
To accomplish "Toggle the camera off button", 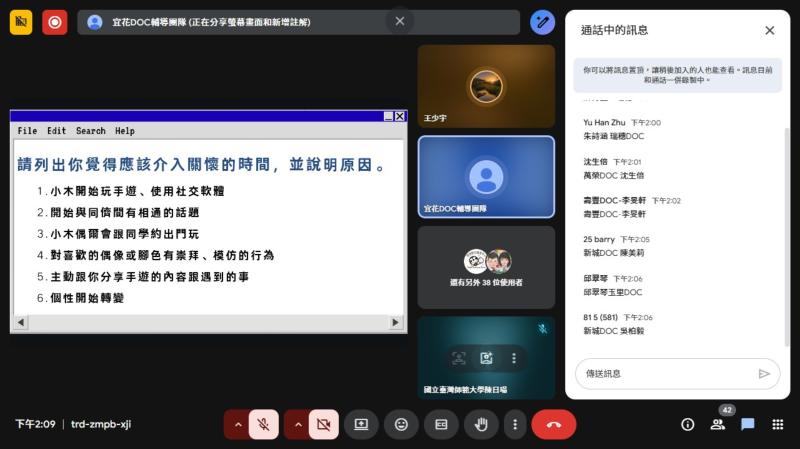I will tap(323, 424).
